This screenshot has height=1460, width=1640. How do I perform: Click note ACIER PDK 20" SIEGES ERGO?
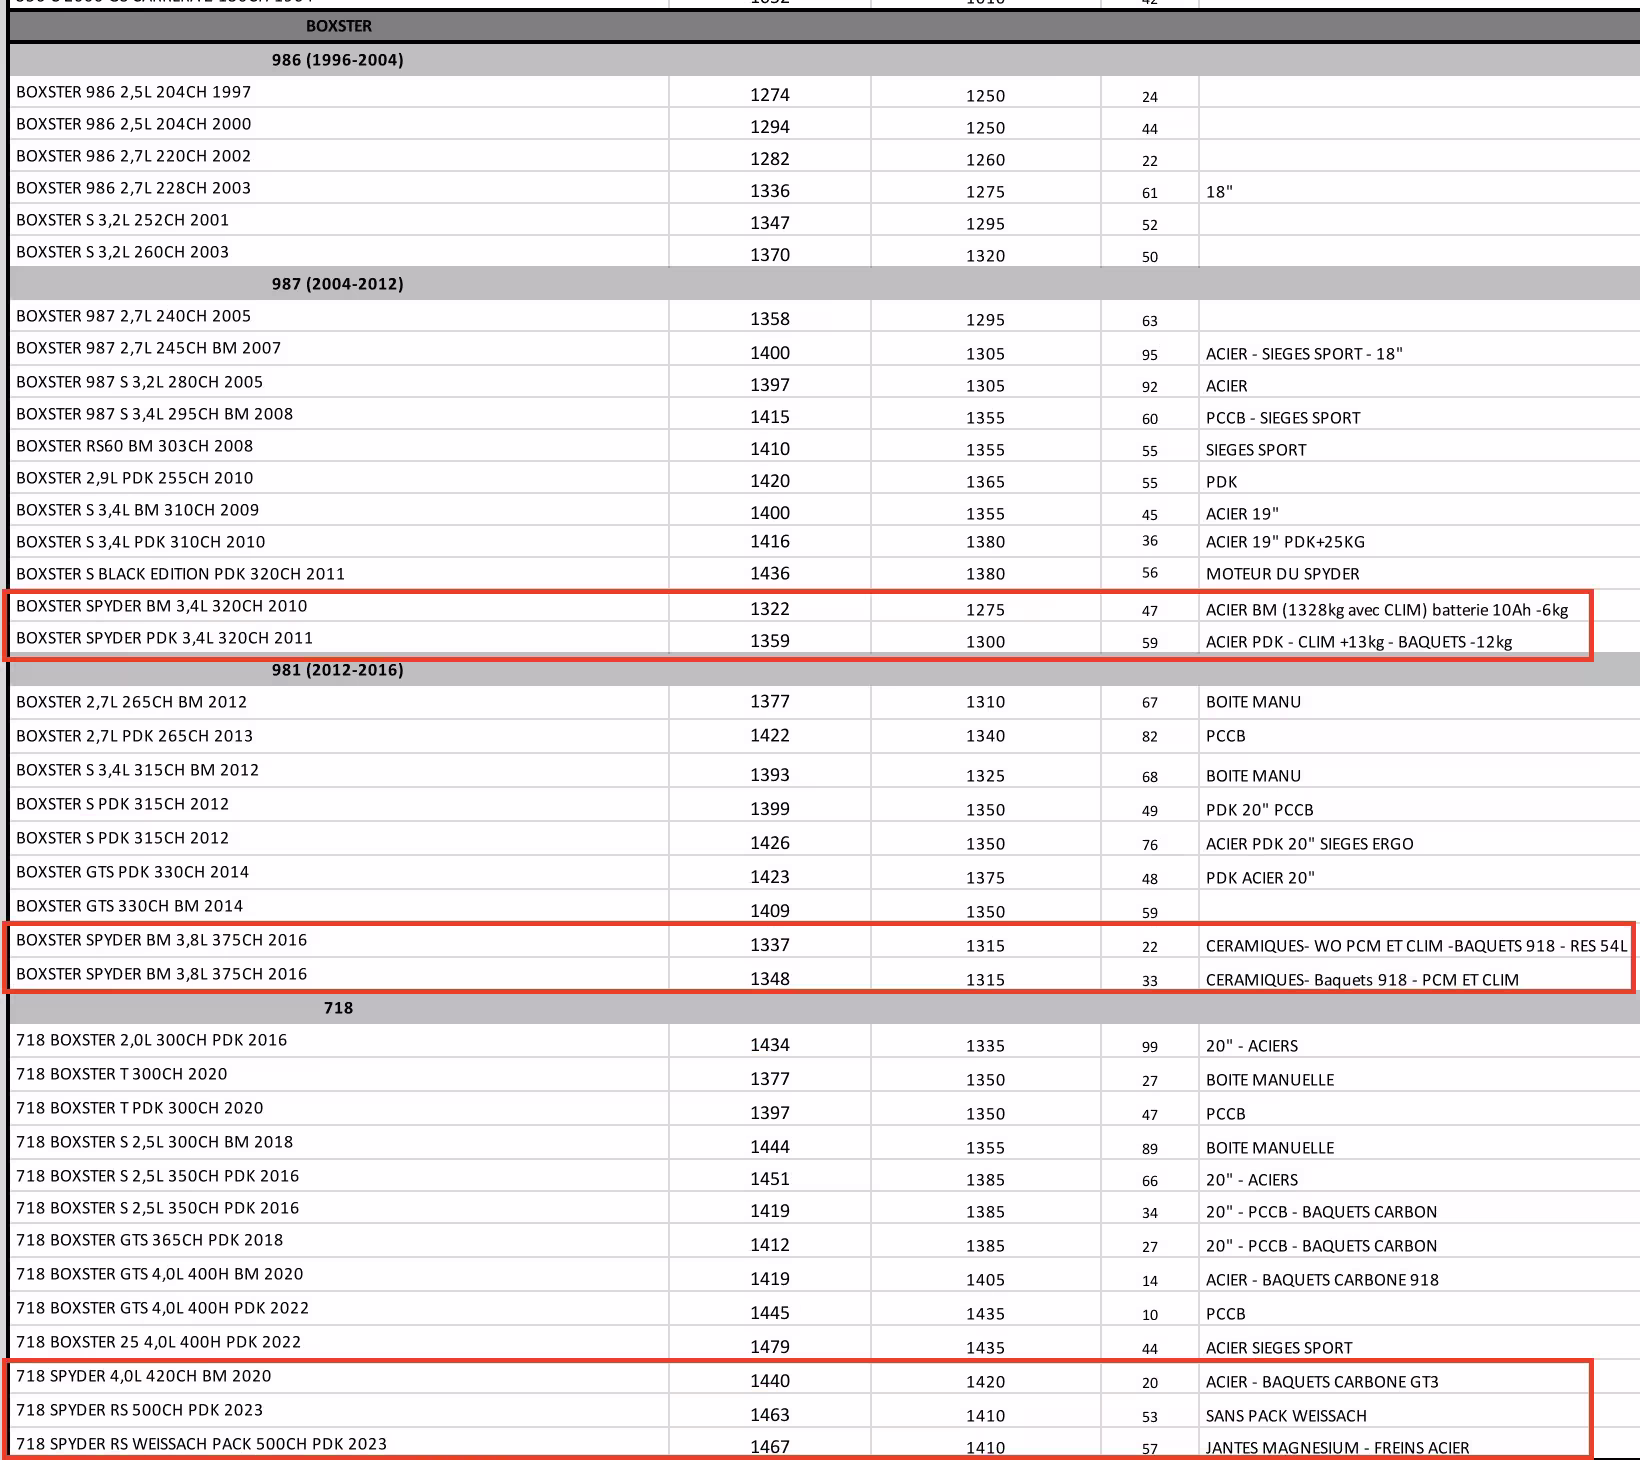point(1310,844)
